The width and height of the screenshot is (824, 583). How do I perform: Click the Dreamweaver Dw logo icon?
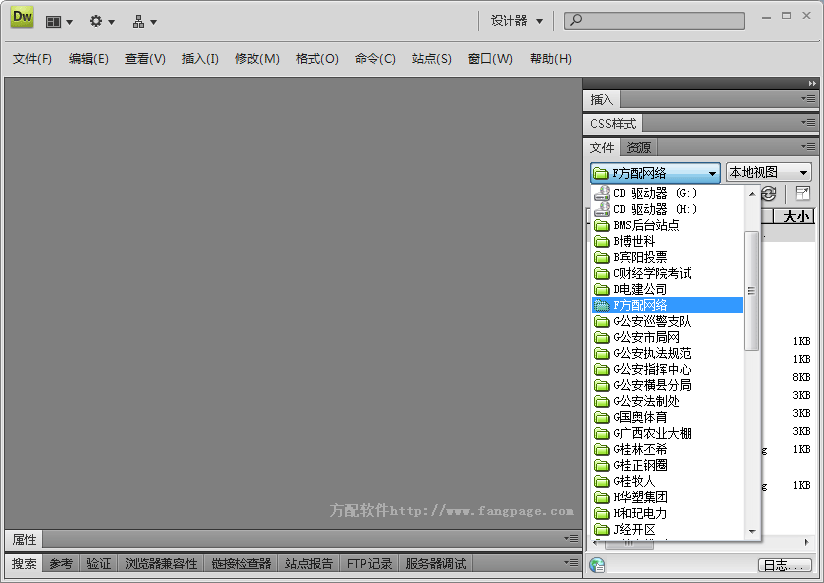[22, 17]
